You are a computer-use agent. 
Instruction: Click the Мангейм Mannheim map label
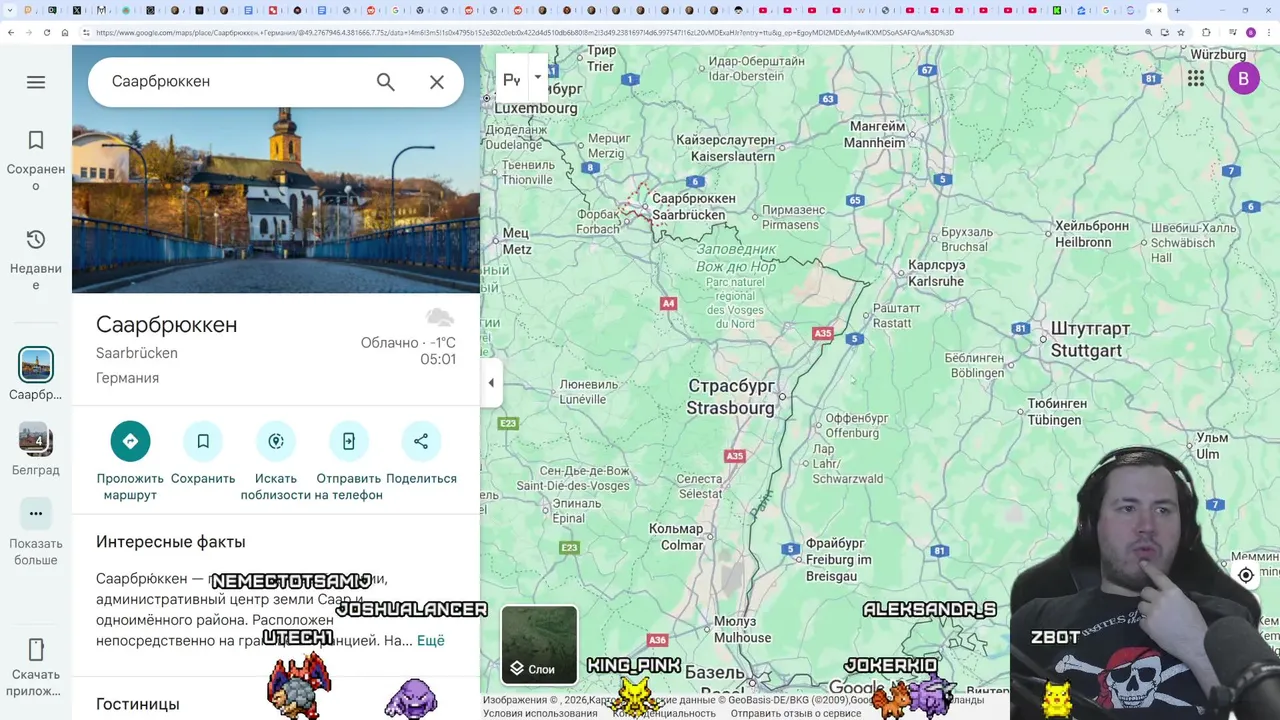click(875, 134)
